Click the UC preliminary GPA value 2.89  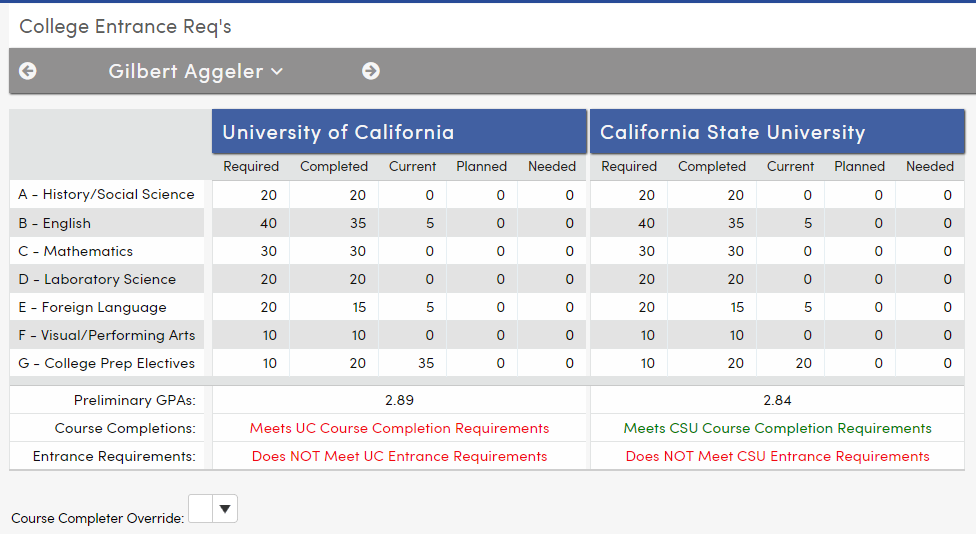click(400, 400)
